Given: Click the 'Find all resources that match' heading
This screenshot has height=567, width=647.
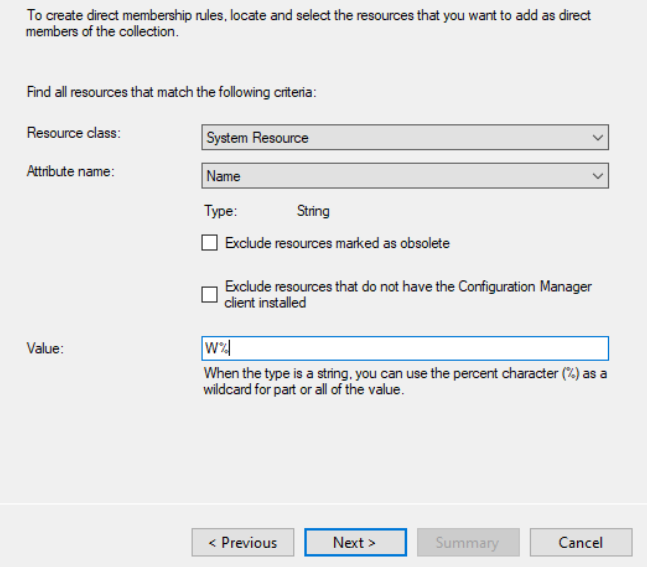Looking at the screenshot, I should (x=170, y=92).
